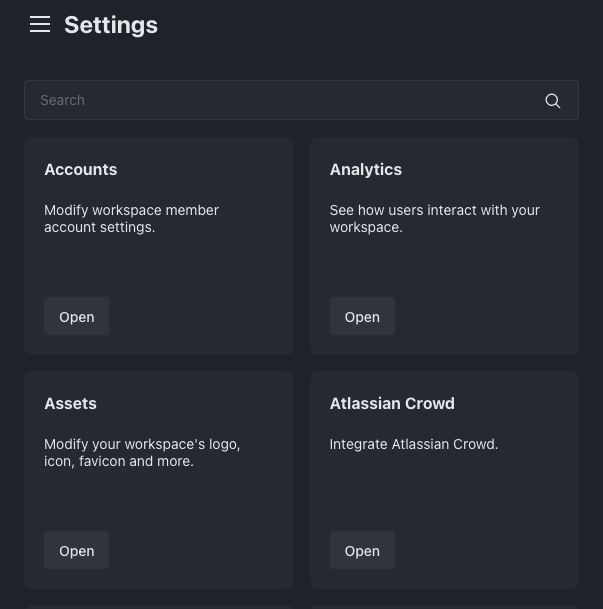Click empty space right of Atlassian Crowd Open button
The width and height of the screenshot is (603, 609).
pos(485,551)
